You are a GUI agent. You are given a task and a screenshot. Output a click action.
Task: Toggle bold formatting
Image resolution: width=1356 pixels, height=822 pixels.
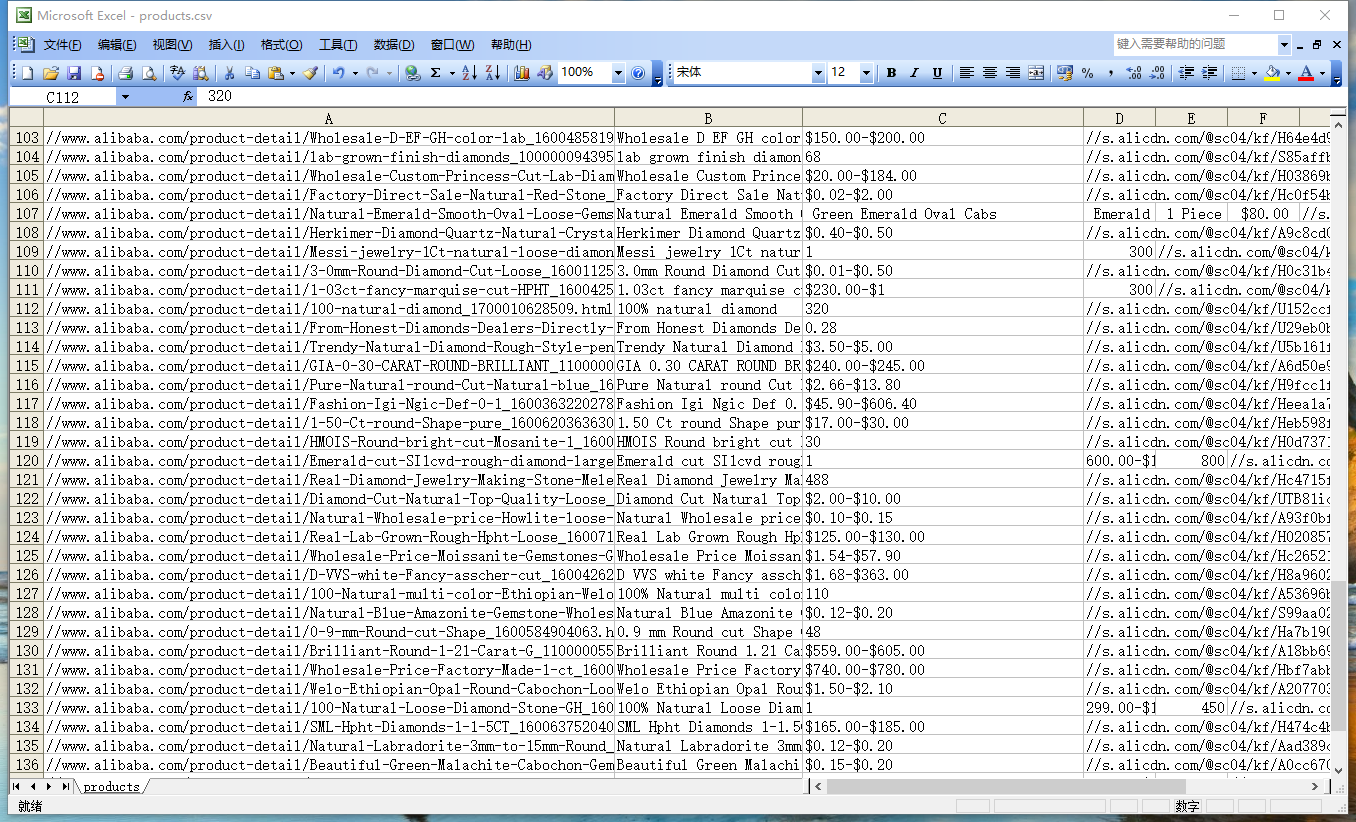coord(890,73)
